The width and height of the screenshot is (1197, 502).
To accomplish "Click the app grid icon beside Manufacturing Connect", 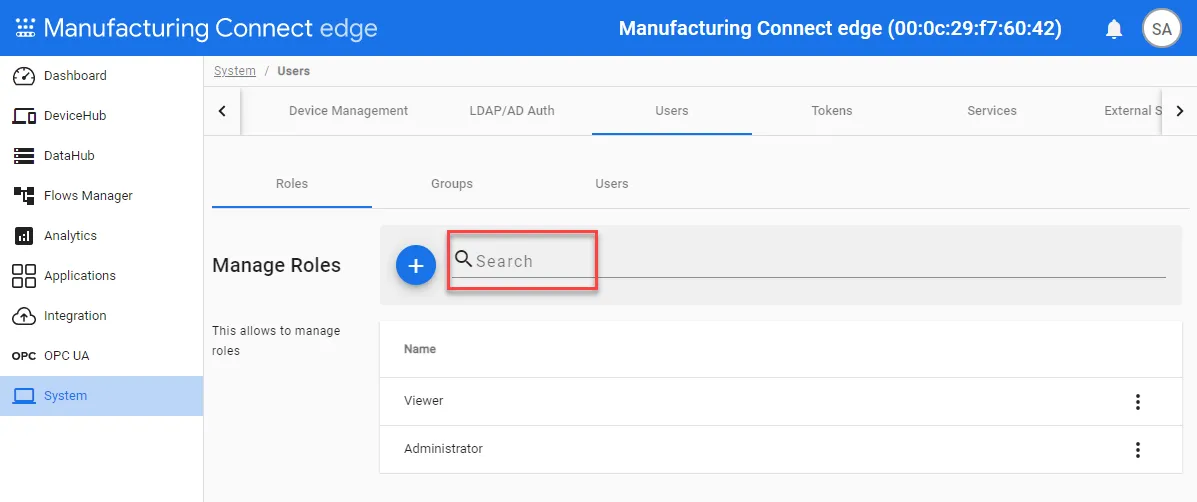I will (x=25, y=28).
